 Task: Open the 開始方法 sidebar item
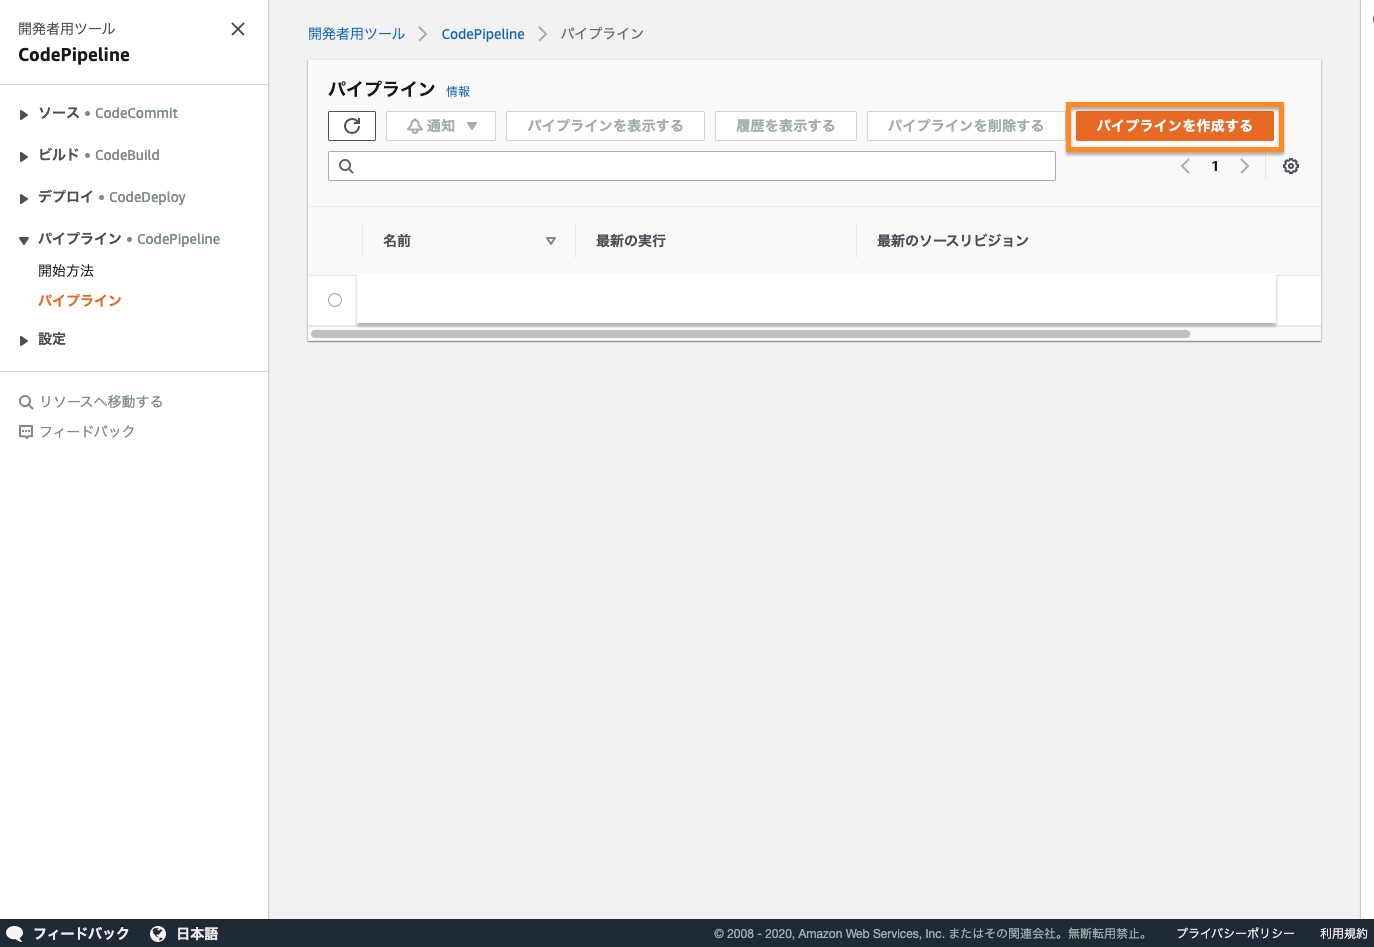(x=66, y=271)
